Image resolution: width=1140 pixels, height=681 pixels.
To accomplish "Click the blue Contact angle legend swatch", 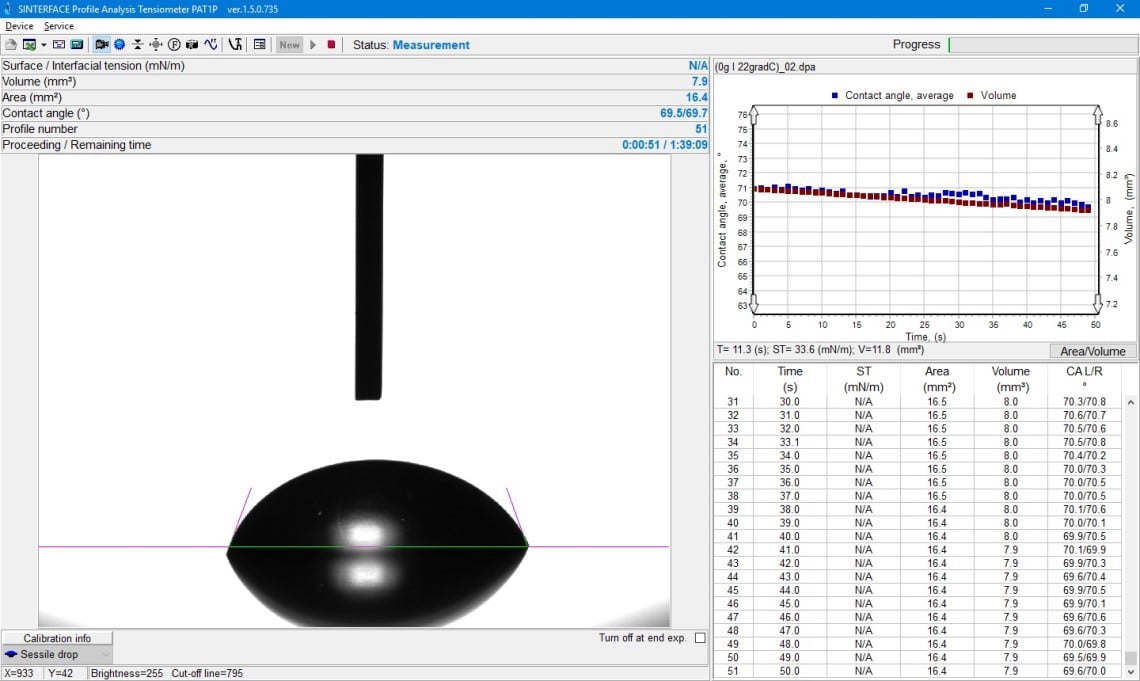I will (x=835, y=95).
